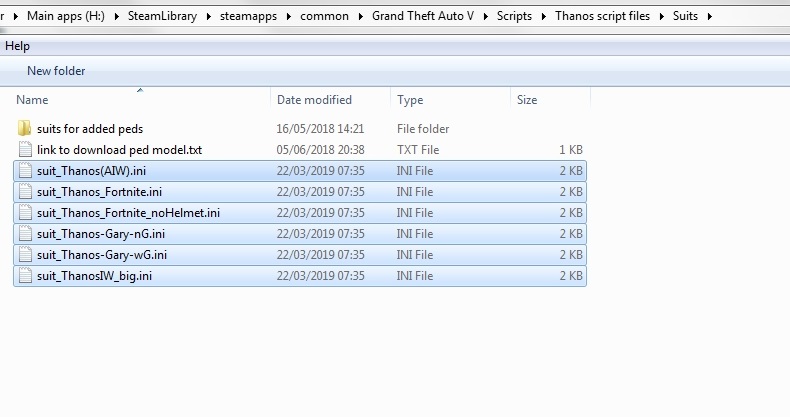
Task: Click INI File type of suit_Thanos_Fortnite.ini
Action: click(415, 192)
